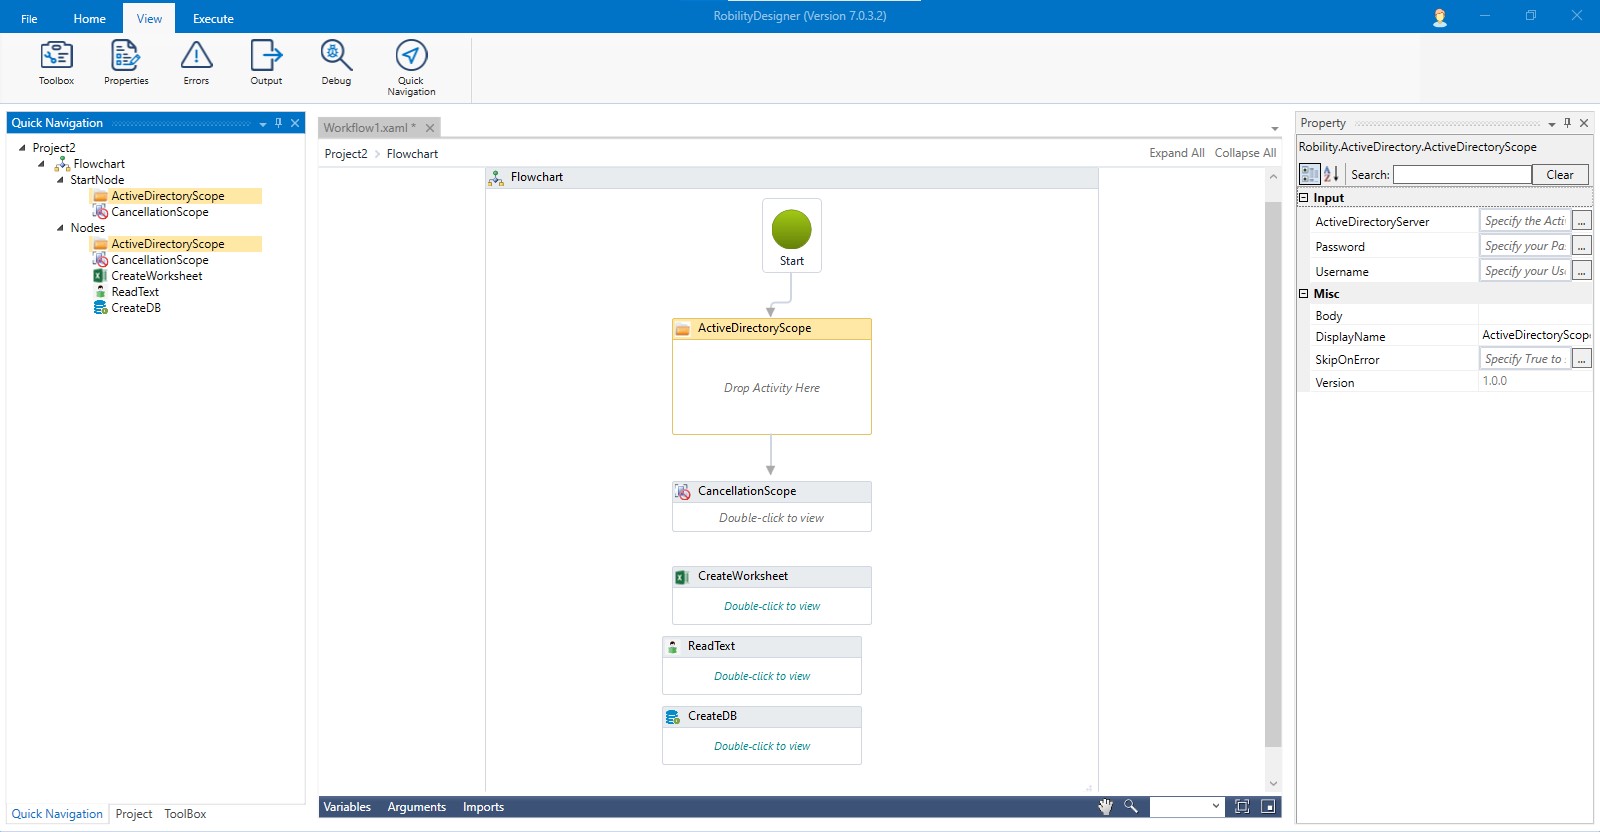Toggle the overview minimap button

pyautogui.click(x=1268, y=807)
